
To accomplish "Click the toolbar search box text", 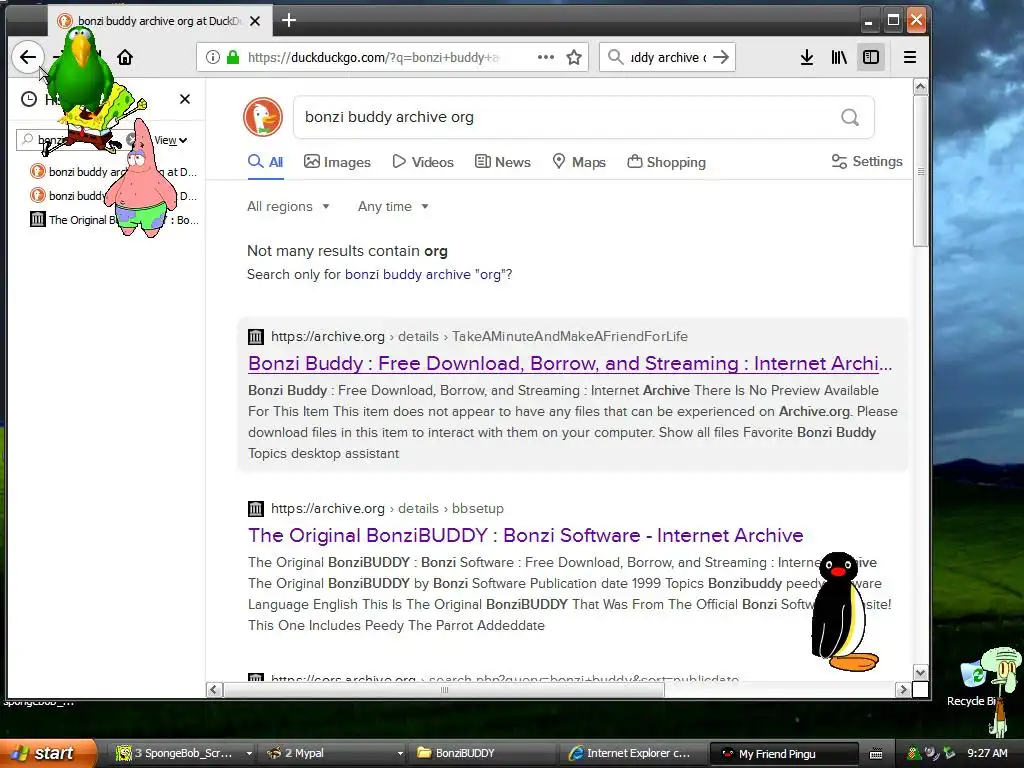I will [667, 57].
